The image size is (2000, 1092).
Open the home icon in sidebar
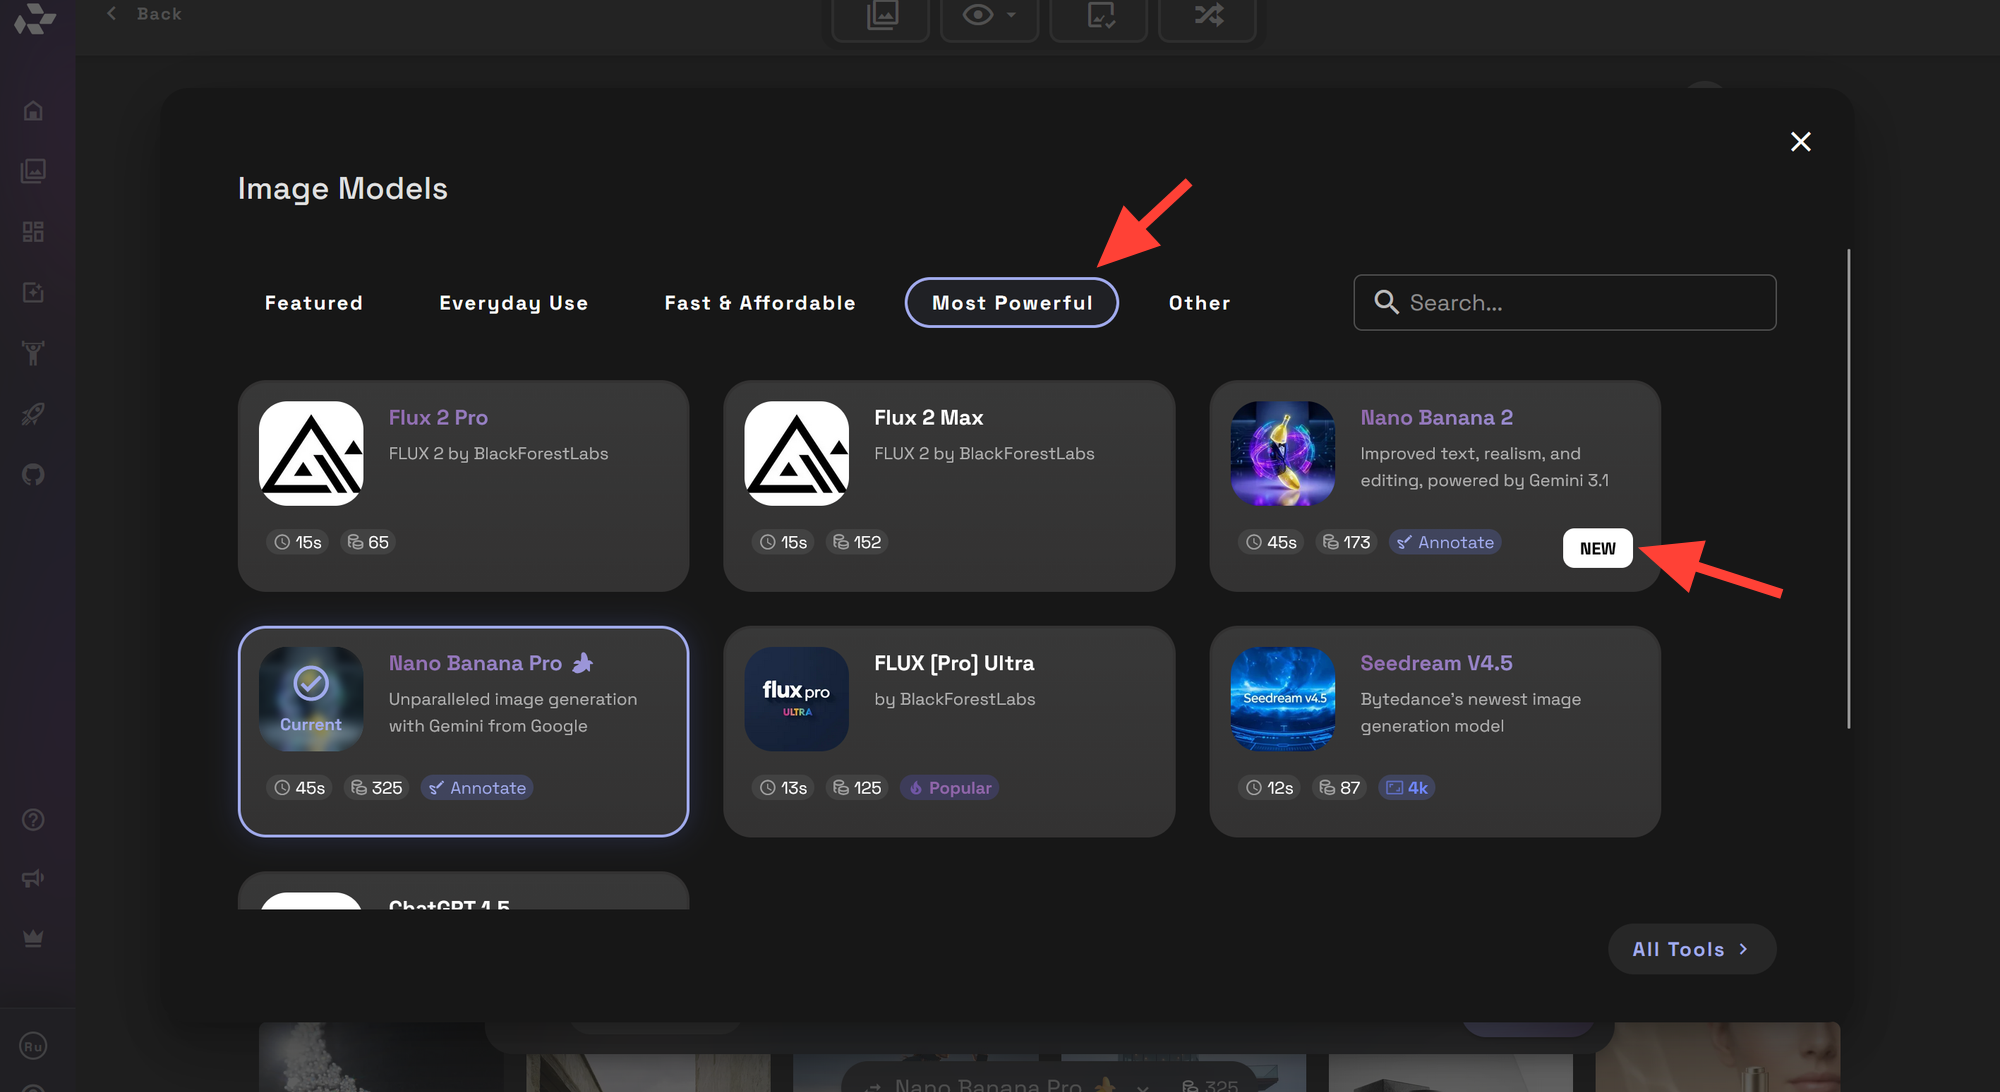pyautogui.click(x=33, y=111)
